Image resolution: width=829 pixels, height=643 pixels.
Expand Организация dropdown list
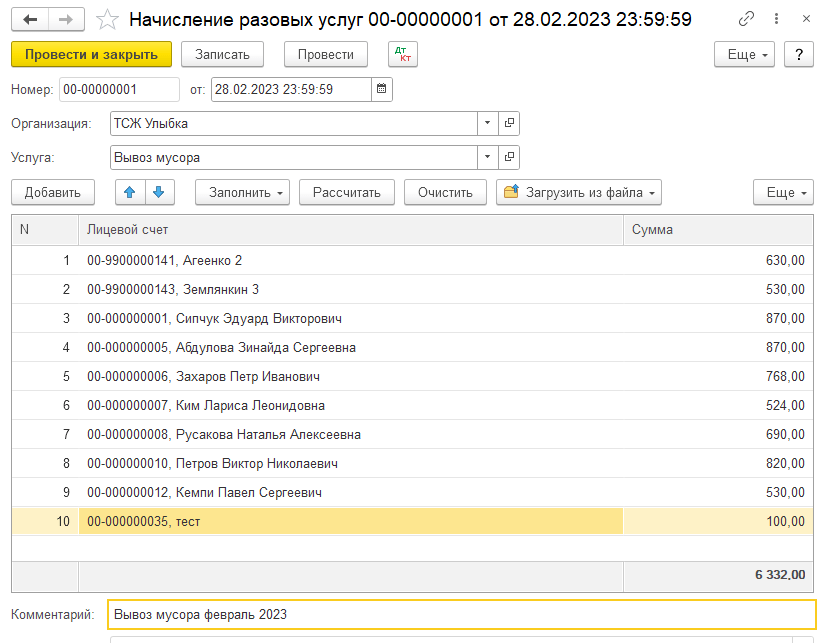(x=487, y=123)
